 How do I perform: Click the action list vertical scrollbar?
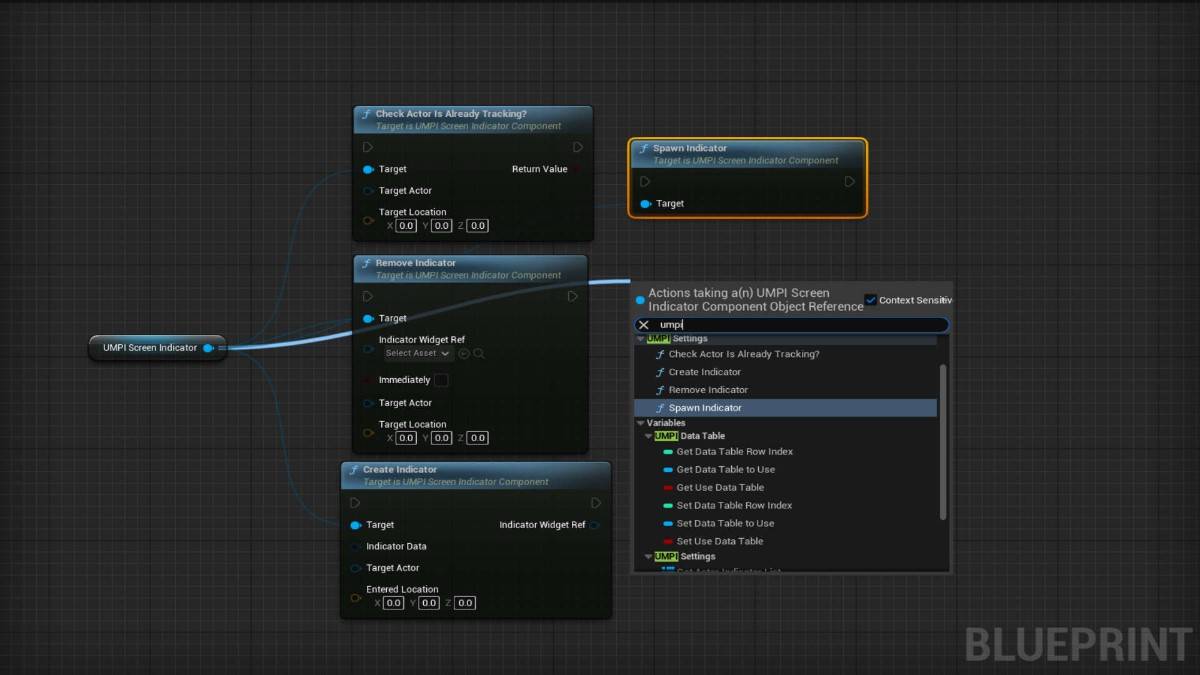tap(943, 442)
